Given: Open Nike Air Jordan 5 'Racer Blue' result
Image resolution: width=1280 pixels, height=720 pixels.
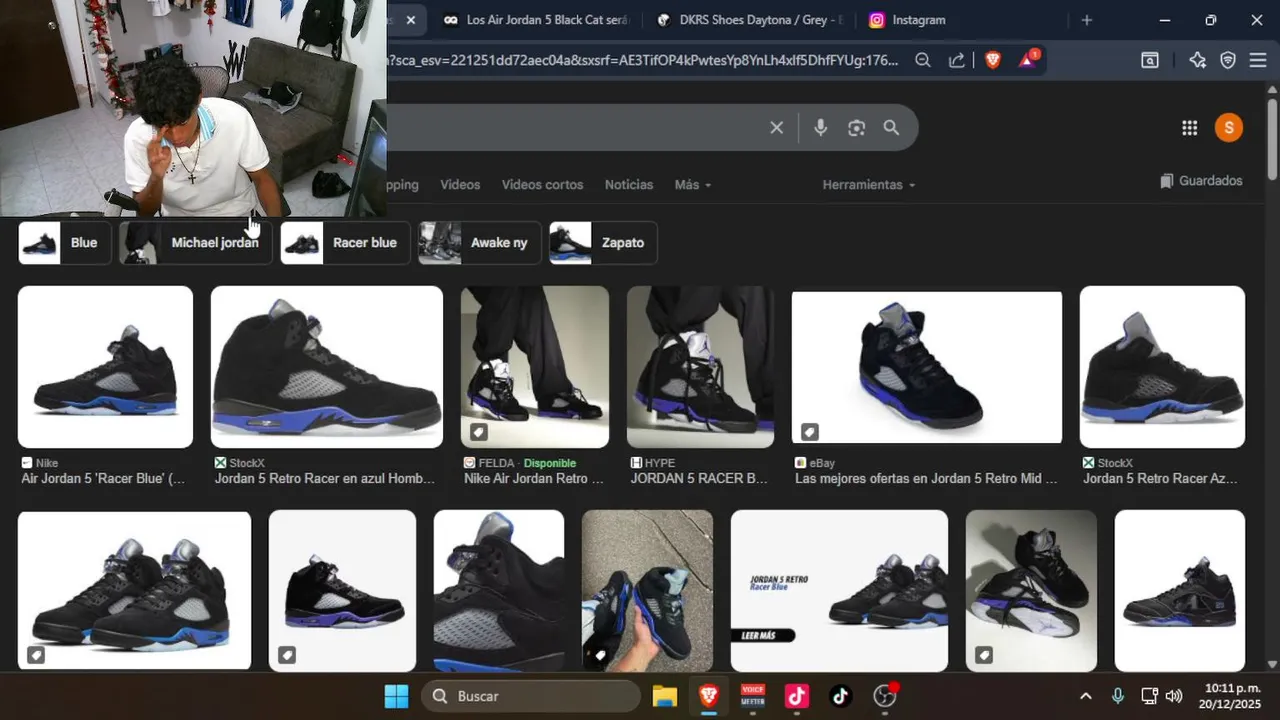Looking at the screenshot, I should point(103,479).
